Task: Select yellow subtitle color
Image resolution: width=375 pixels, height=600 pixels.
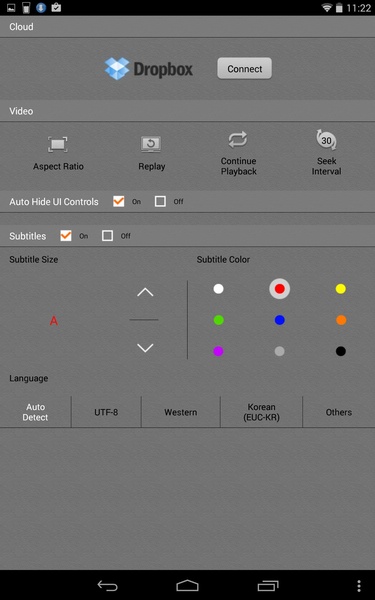Action: pyautogui.click(x=341, y=289)
